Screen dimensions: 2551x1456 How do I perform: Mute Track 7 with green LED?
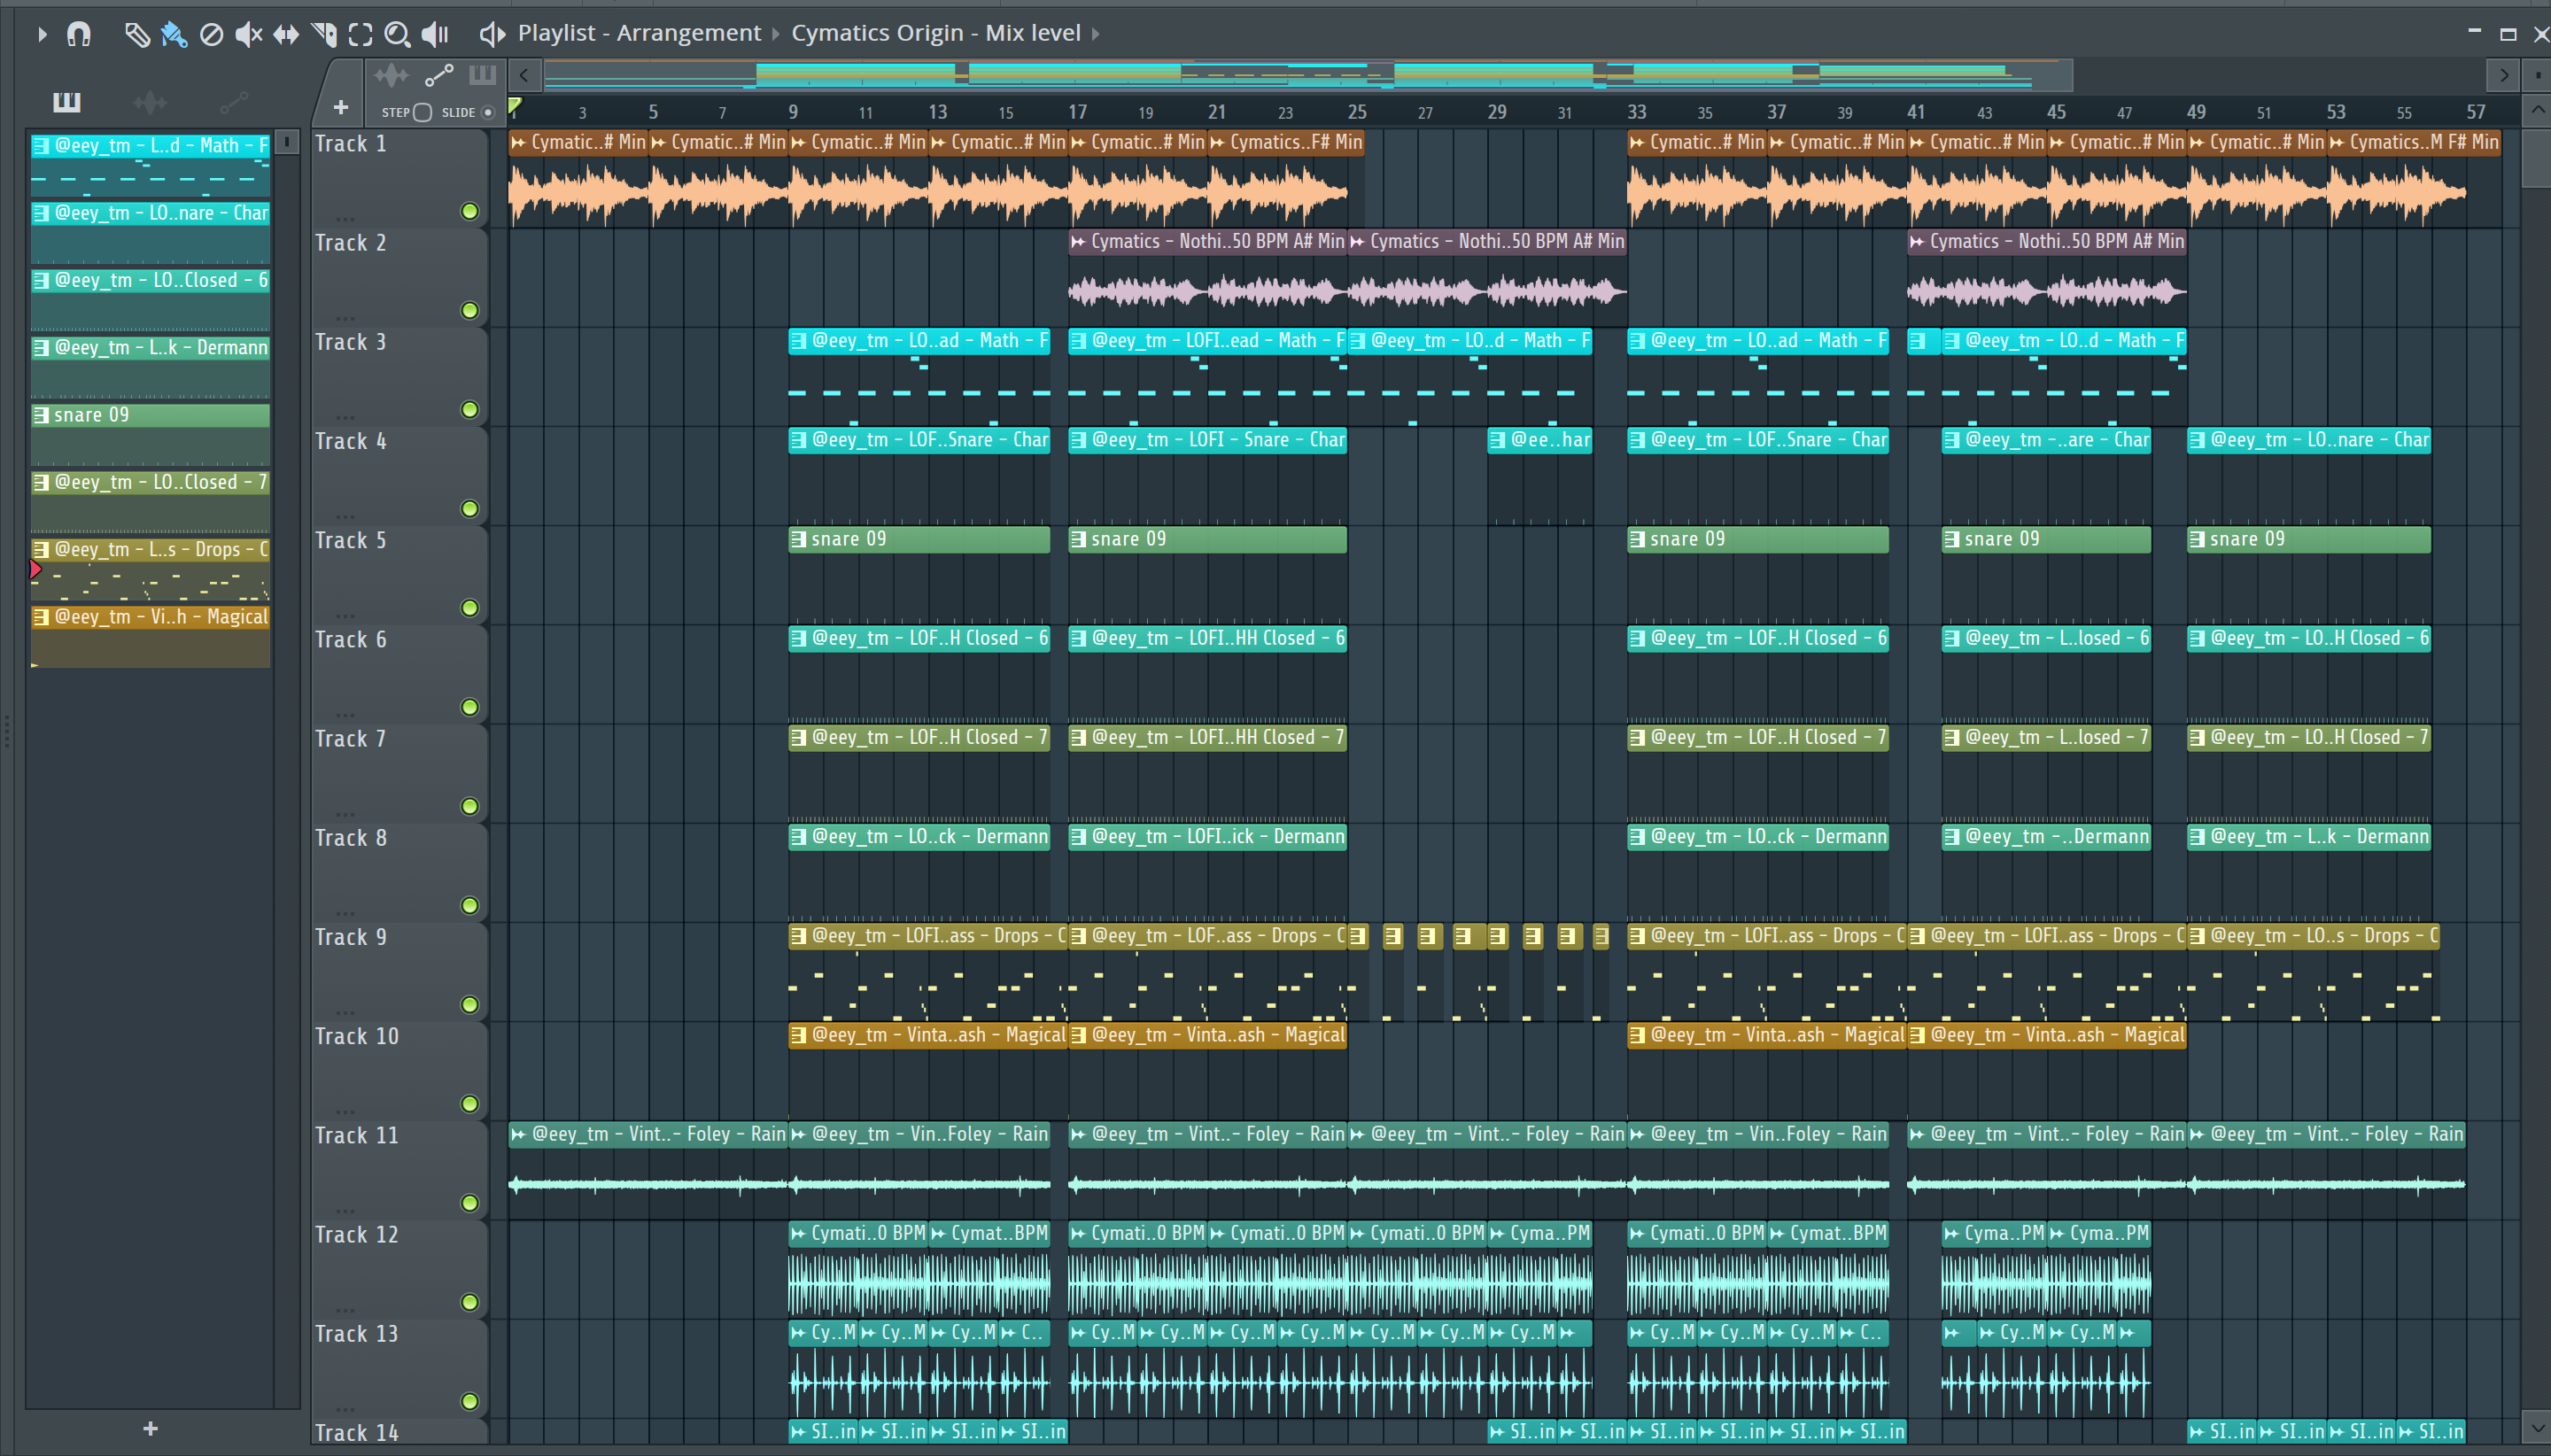coord(469,806)
